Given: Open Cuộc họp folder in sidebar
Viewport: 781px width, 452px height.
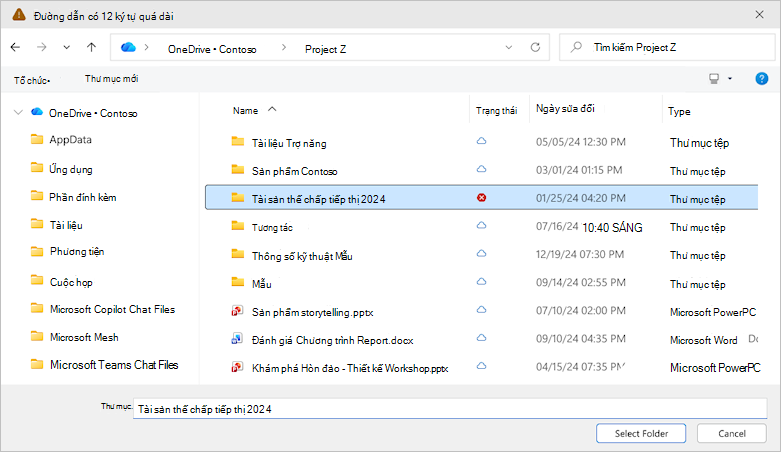Looking at the screenshot, I should click(71, 282).
